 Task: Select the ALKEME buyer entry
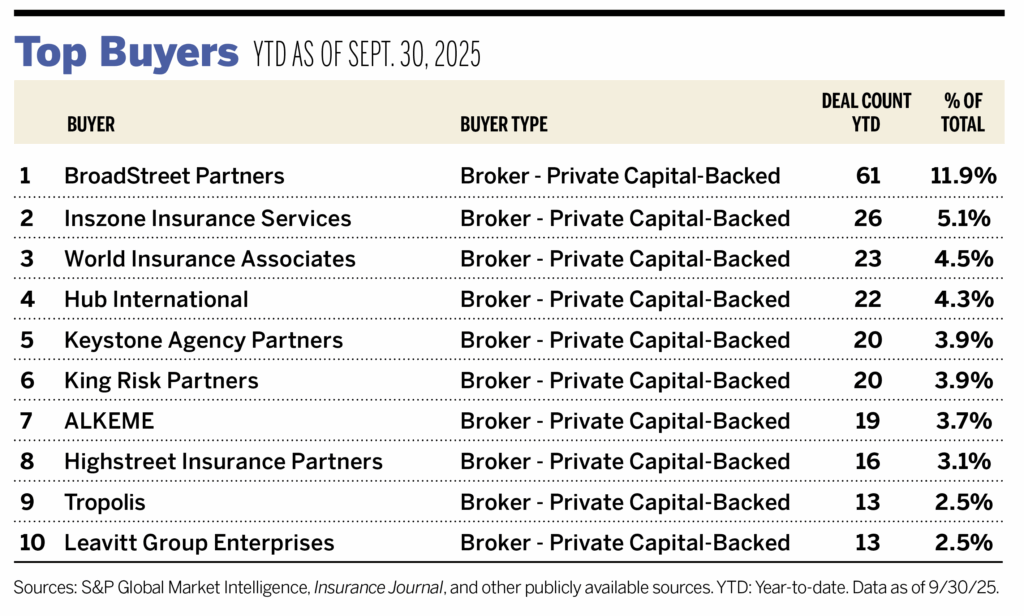point(109,421)
